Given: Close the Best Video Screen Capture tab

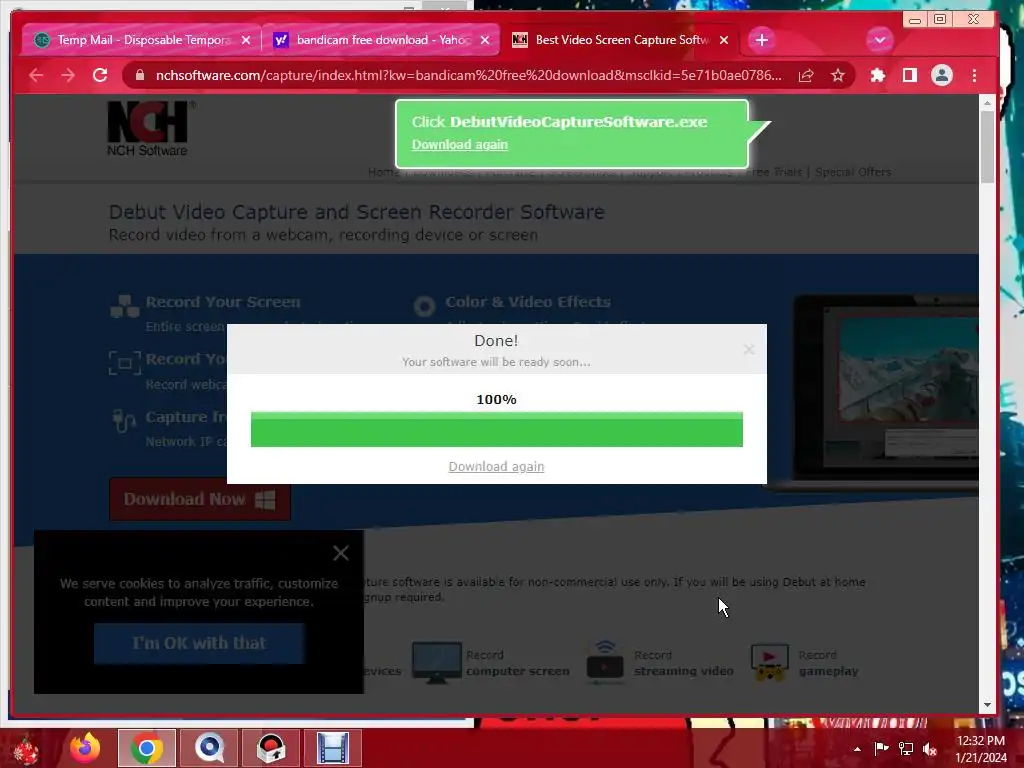Looking at the screenshot, I should [724, 40].
